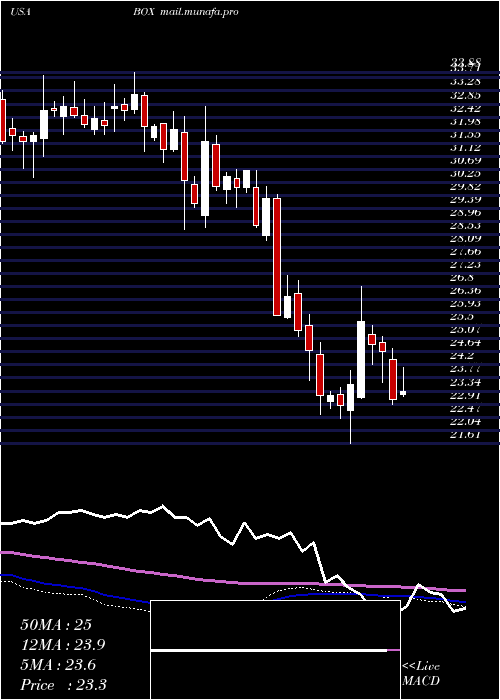Click the <<Live label
Screen dimensions: 500x700
click(x=421, y=667)
